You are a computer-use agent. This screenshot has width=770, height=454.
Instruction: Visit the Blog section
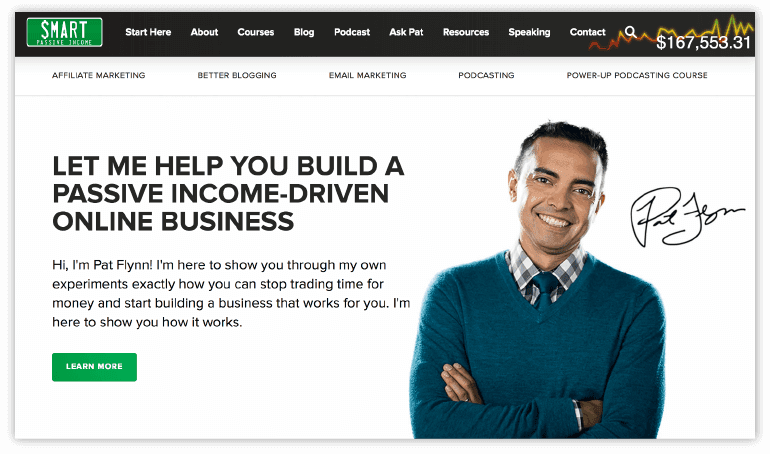(x=304, y=32)
